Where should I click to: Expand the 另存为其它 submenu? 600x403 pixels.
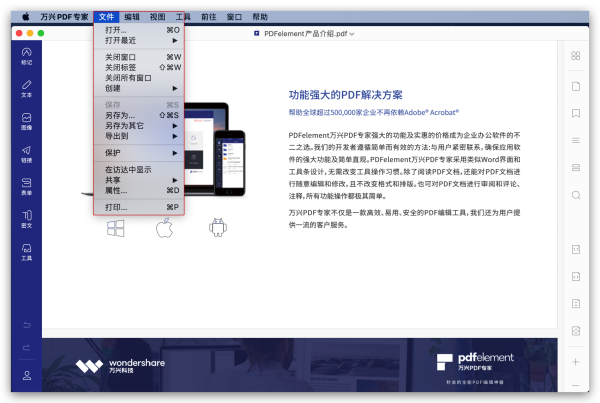click(139, 126)
